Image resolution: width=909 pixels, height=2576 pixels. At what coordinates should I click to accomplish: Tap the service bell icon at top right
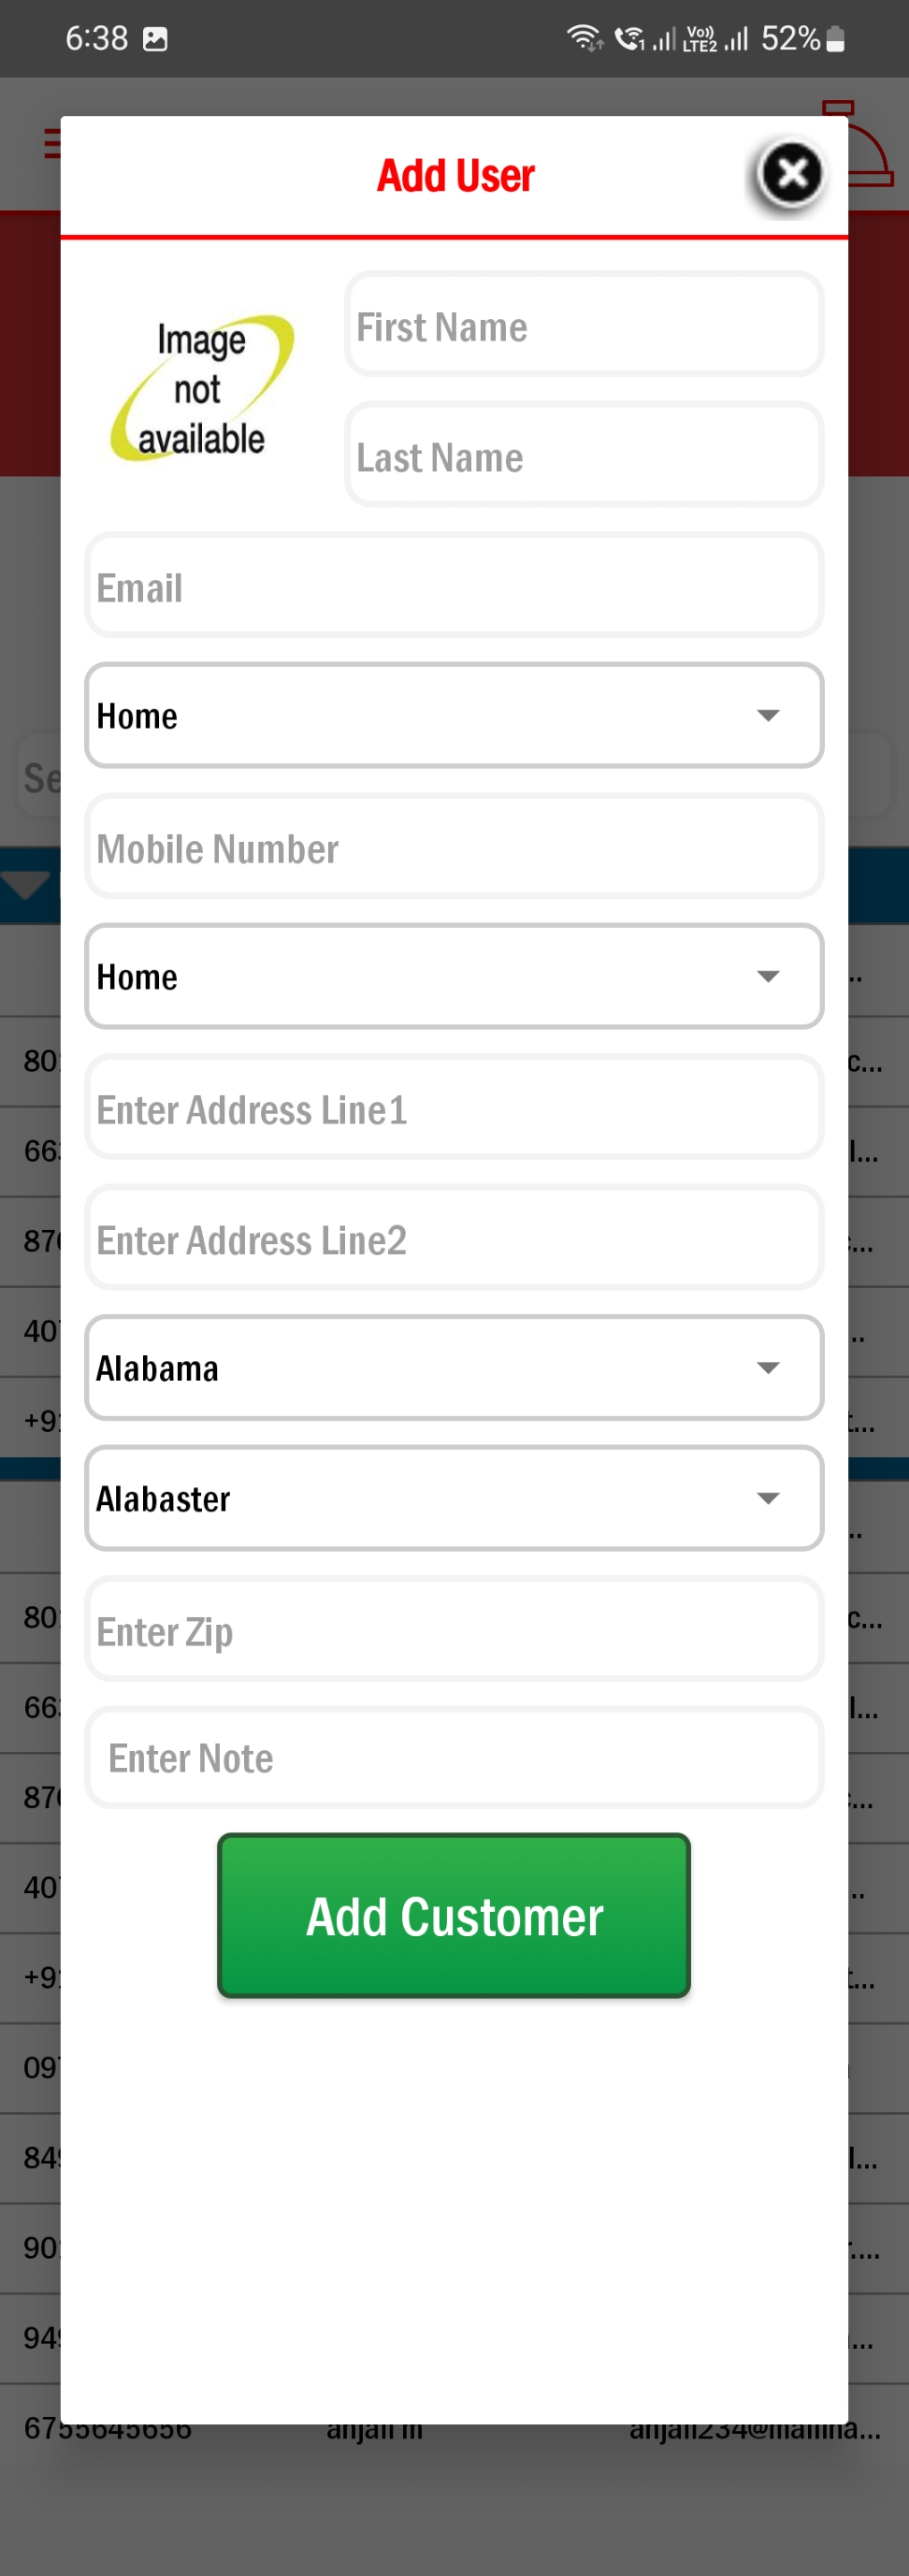(x=870, y=150)
